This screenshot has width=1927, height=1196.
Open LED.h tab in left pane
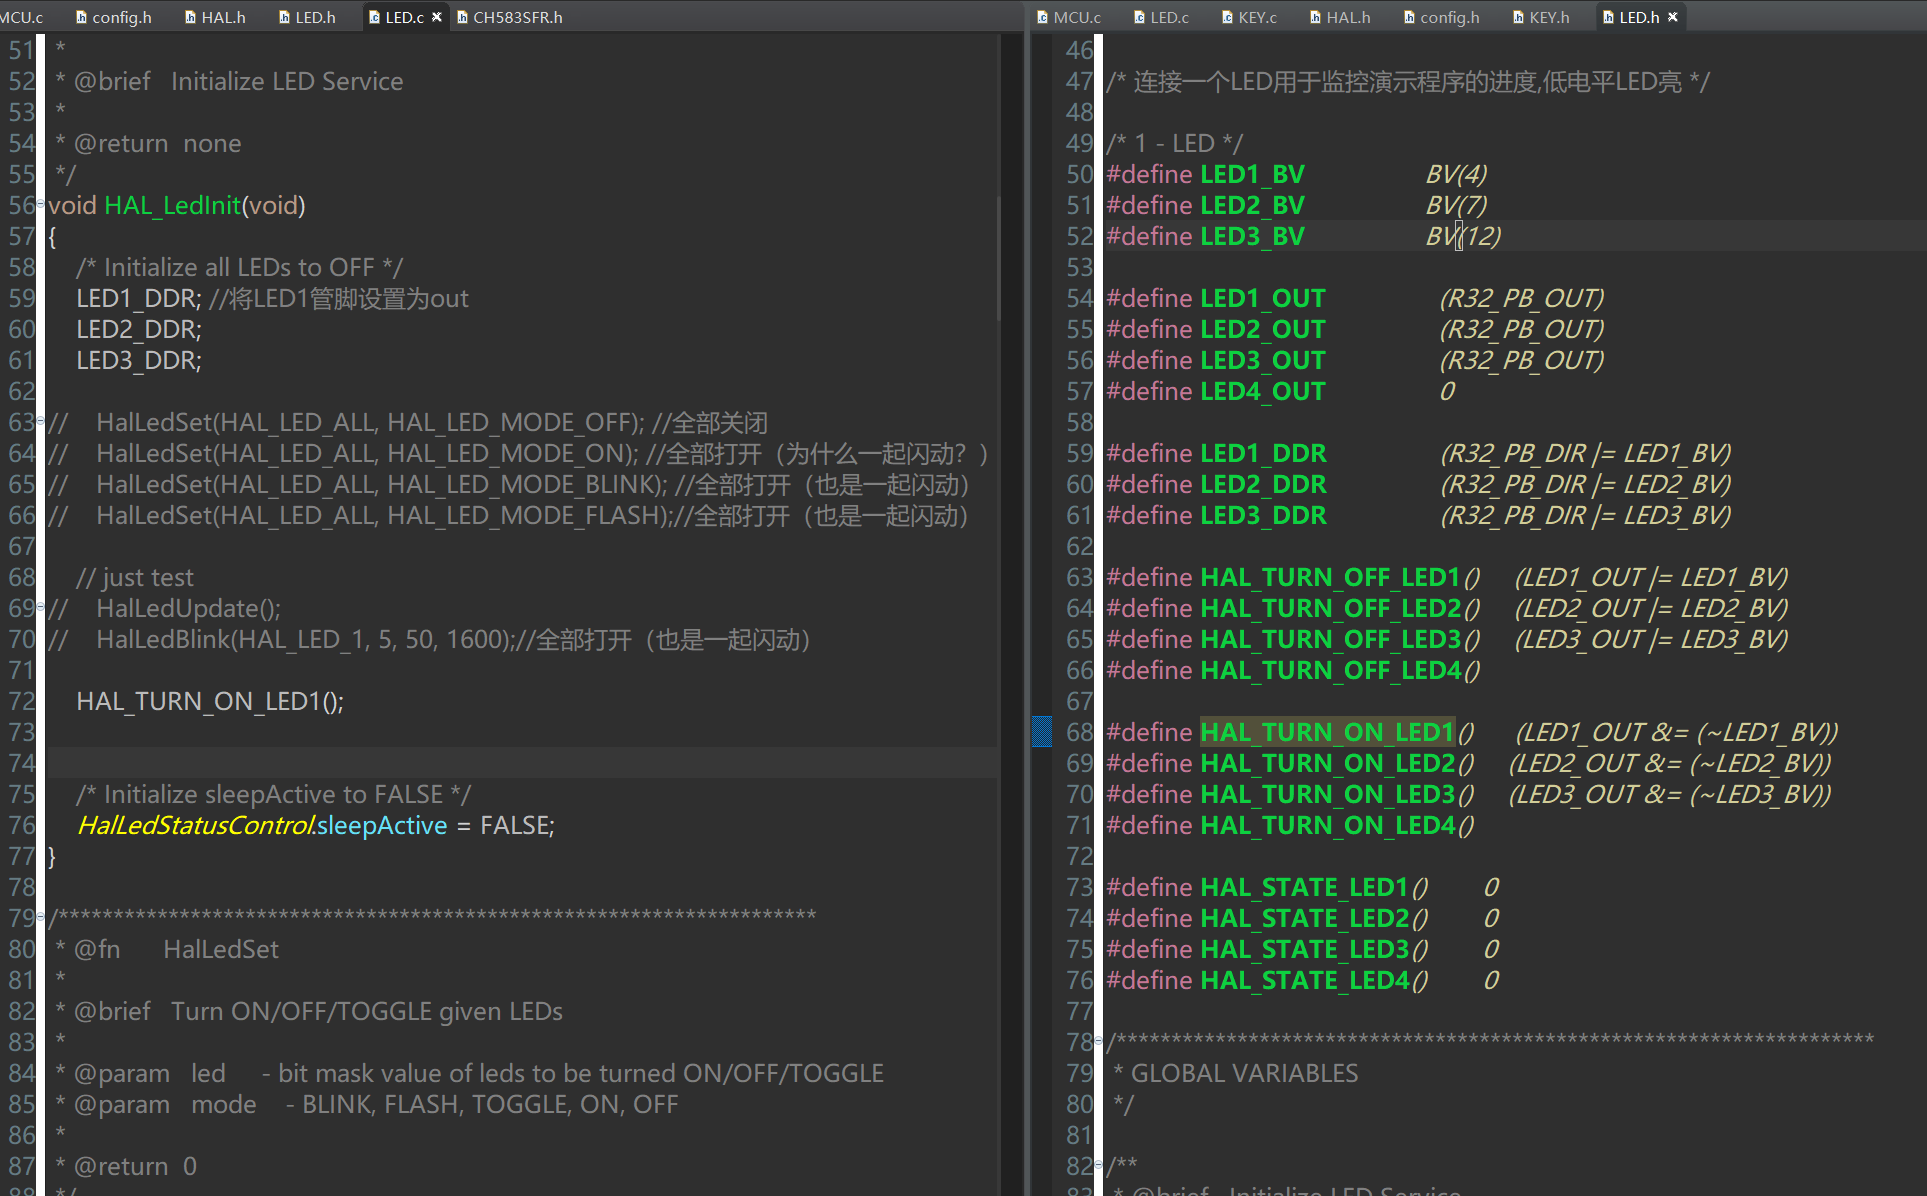tap(307, 17)
